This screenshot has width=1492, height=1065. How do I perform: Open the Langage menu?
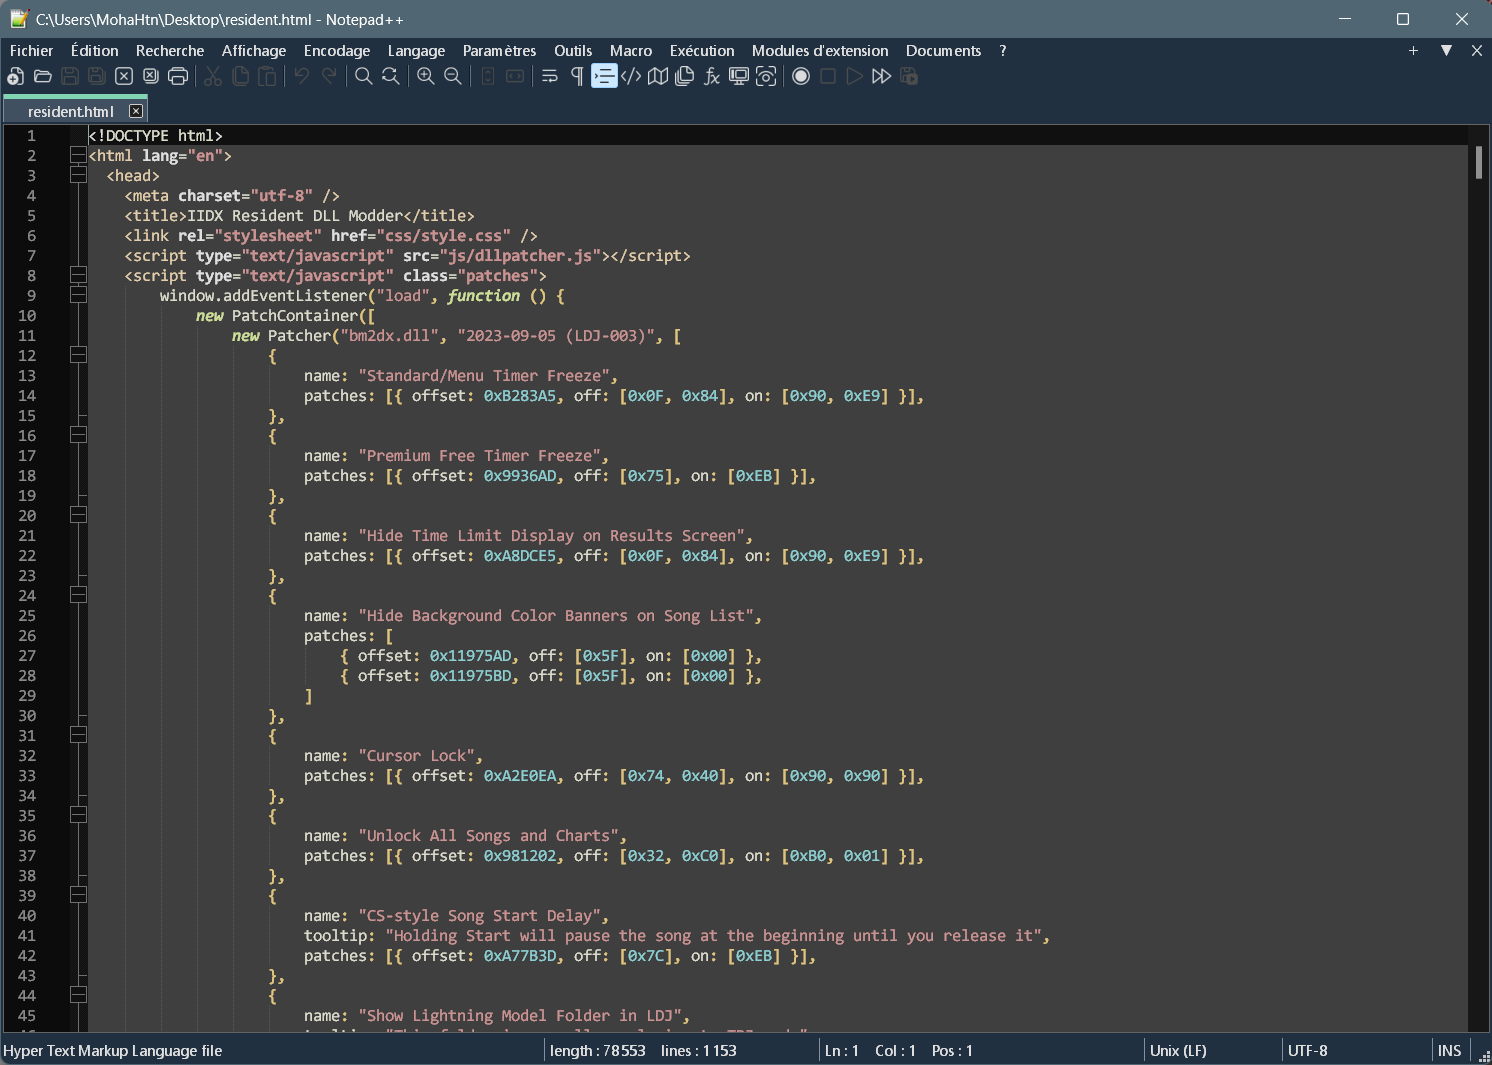pos(416,51)
